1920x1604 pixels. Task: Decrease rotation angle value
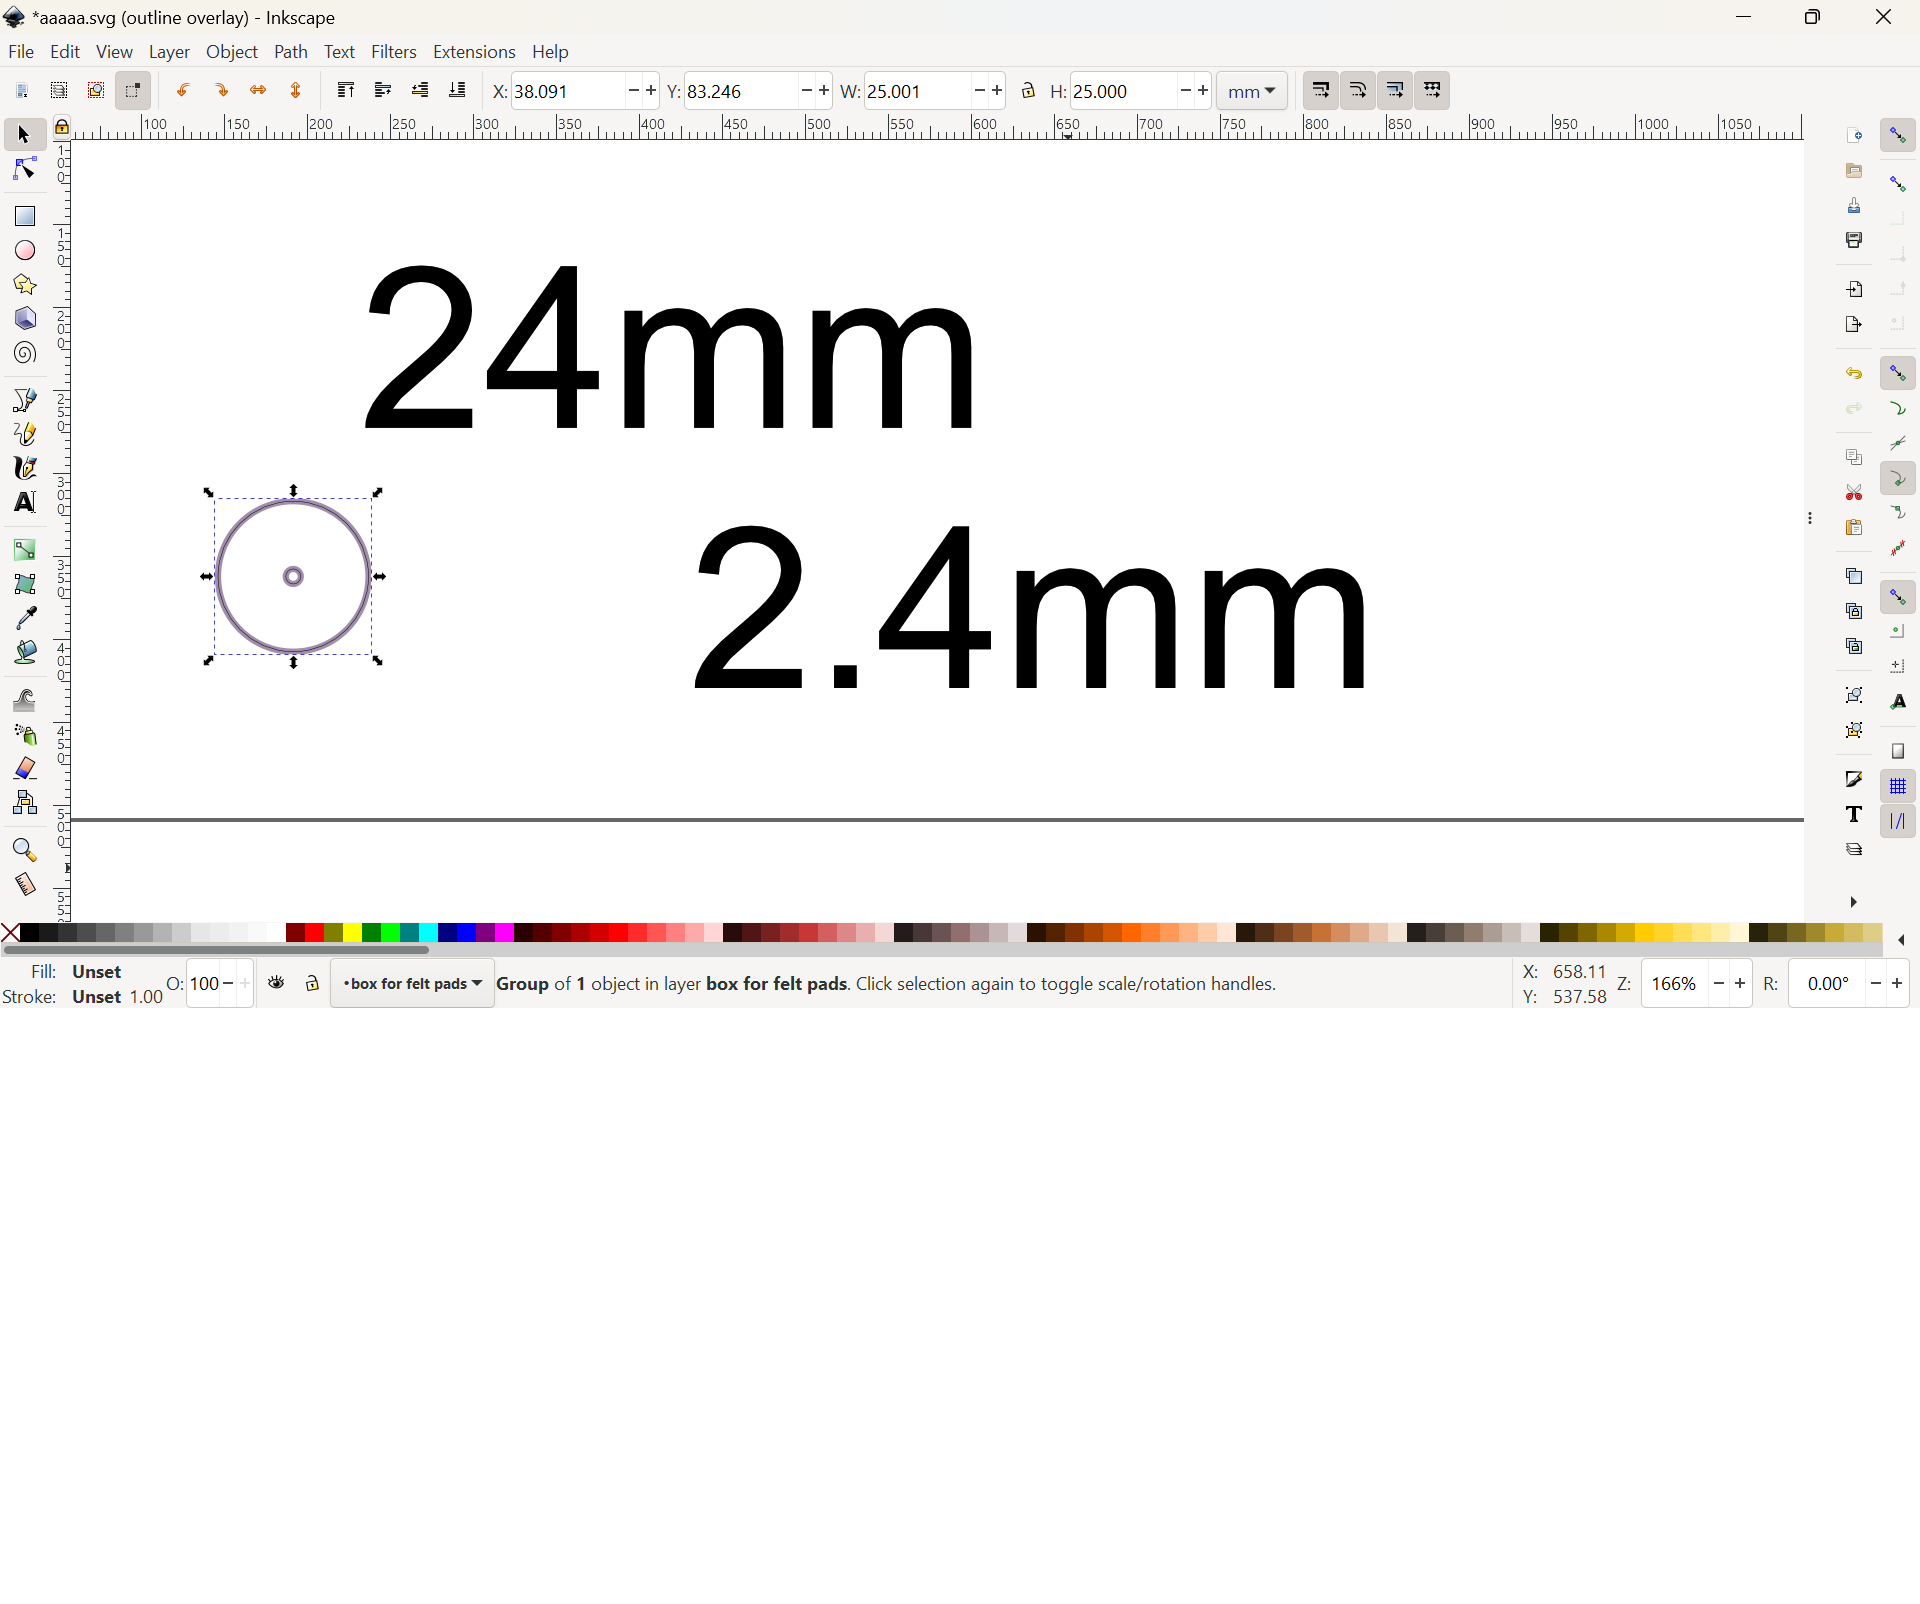(x=1876, y=983)
